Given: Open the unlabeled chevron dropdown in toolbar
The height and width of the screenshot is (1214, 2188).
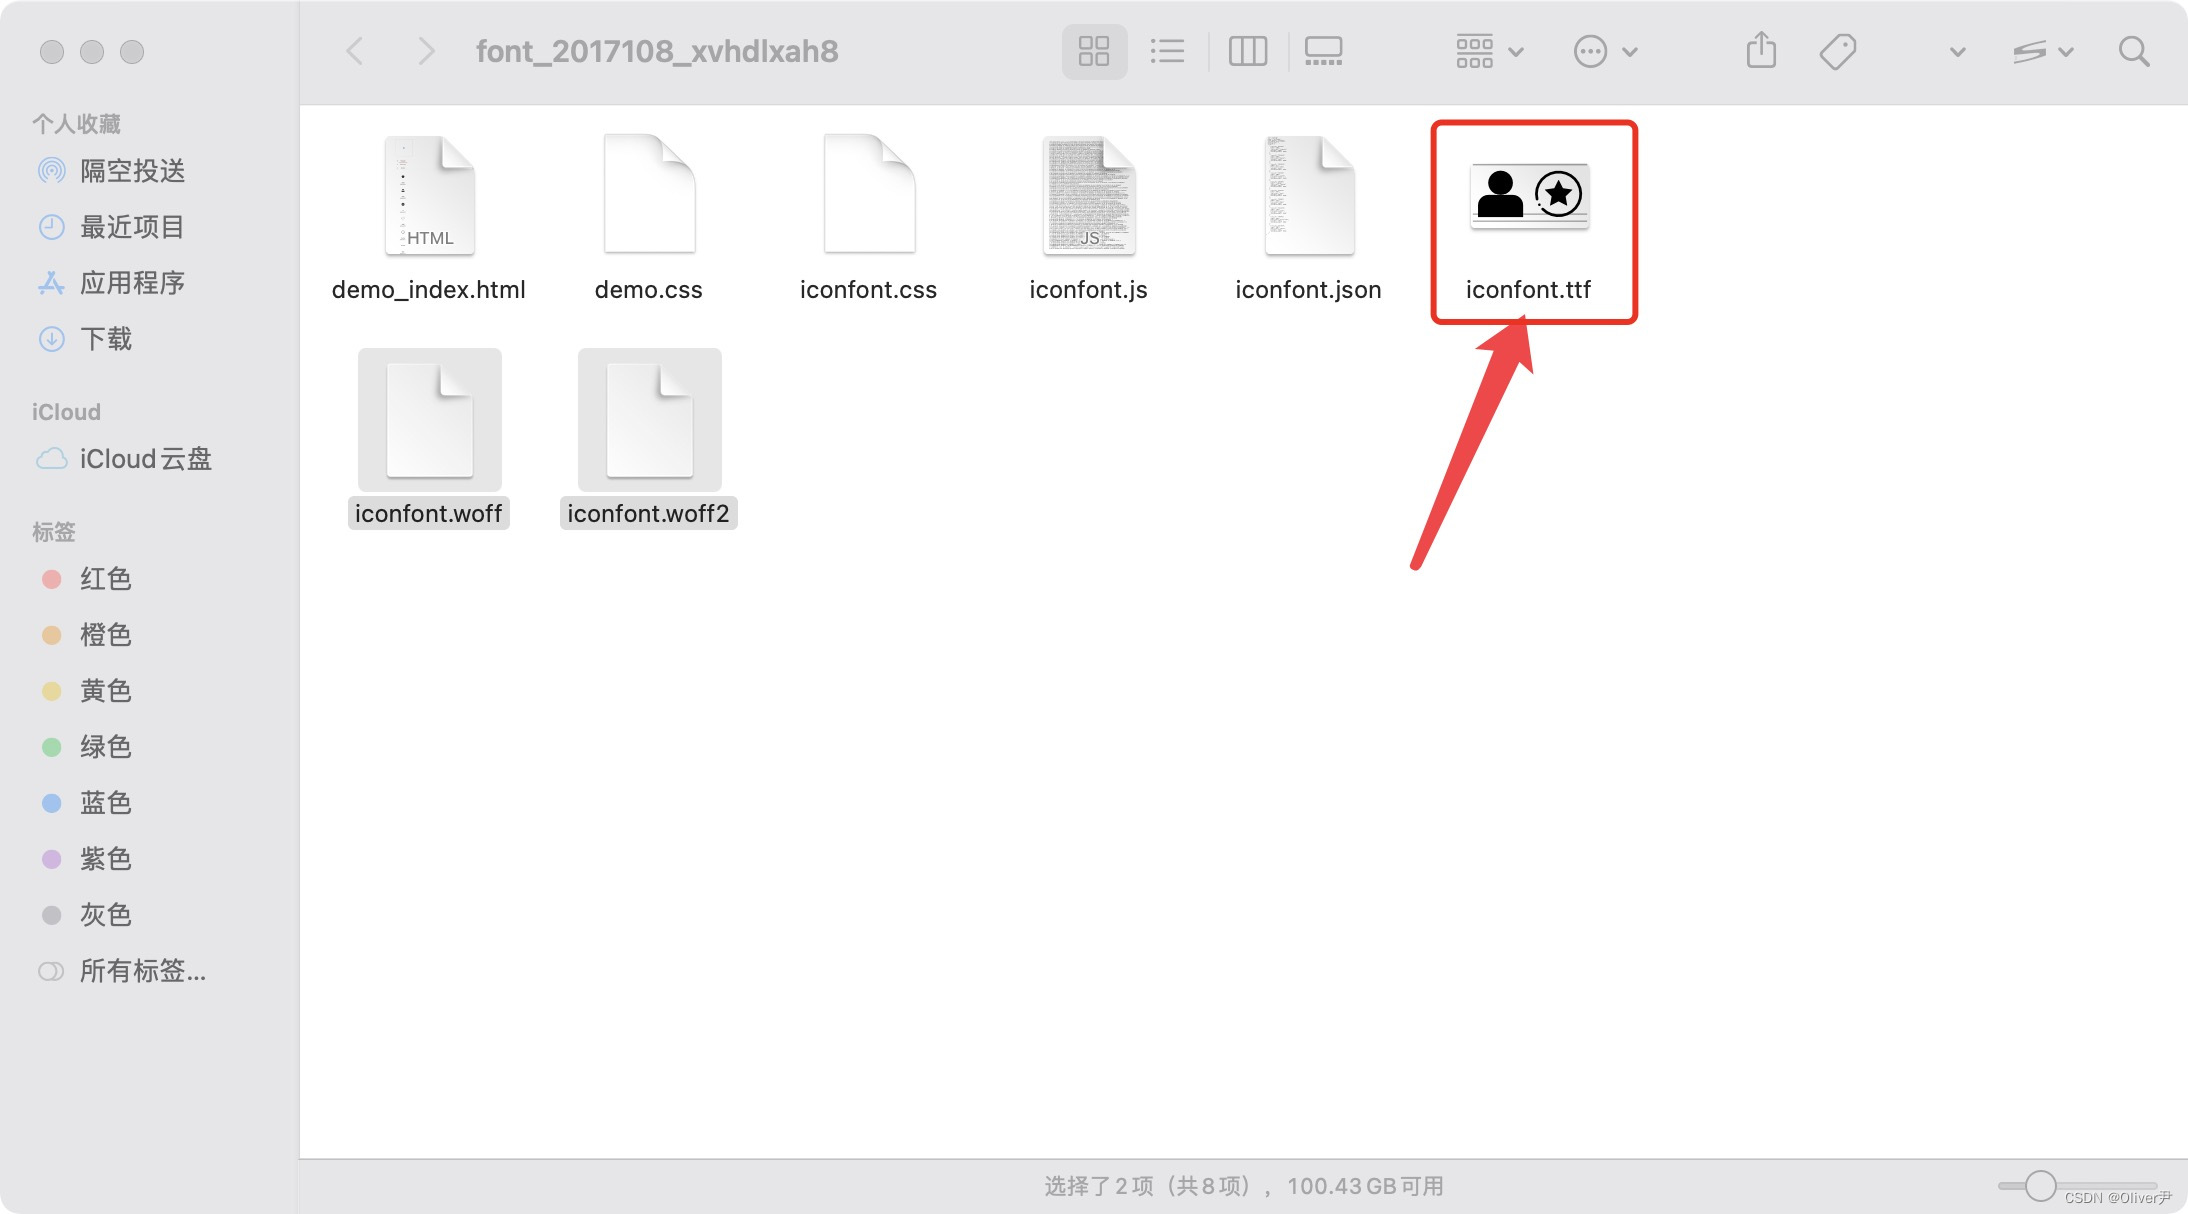Looking at the screenshot, I should coord(1957,52).
